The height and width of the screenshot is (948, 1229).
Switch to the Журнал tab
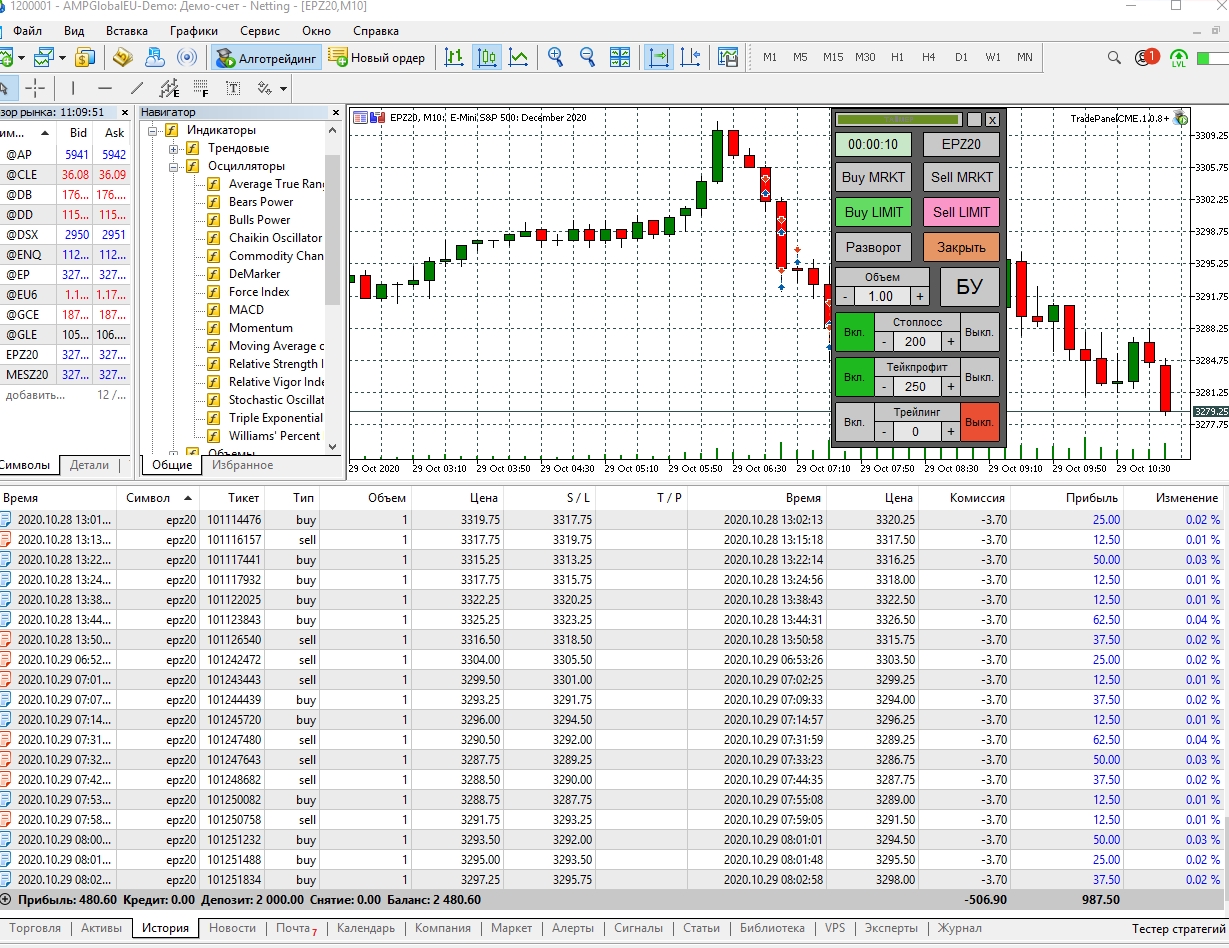click(x=959, y=928)
